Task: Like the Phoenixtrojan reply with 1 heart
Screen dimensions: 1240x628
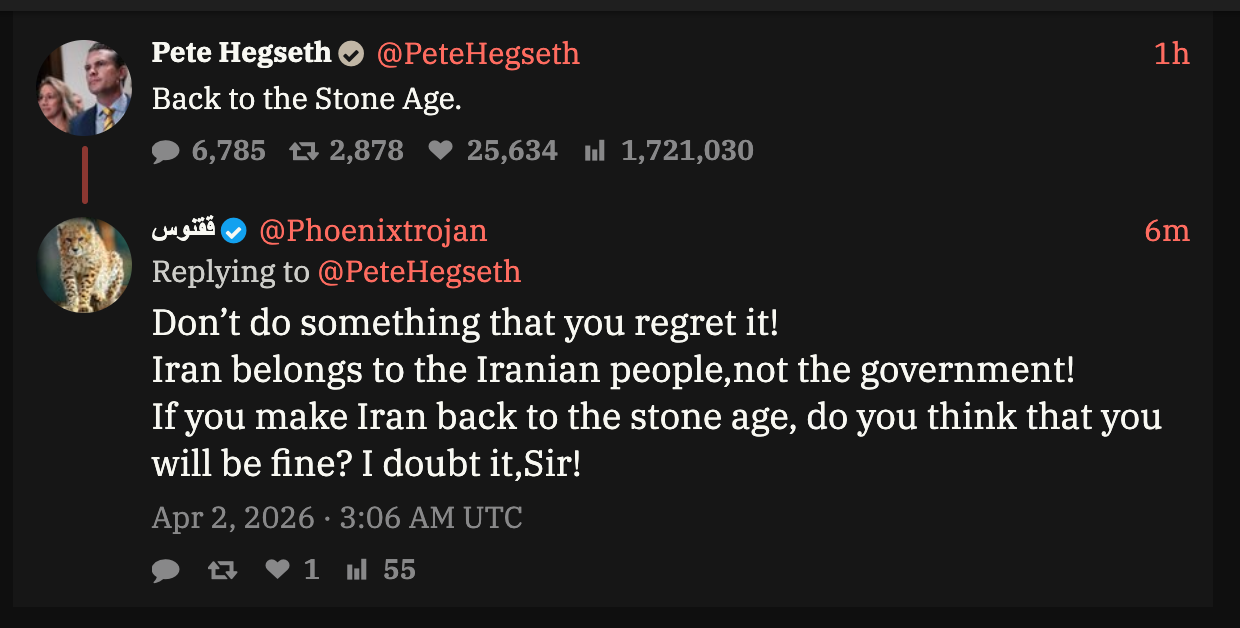Action: click(277, 570)
